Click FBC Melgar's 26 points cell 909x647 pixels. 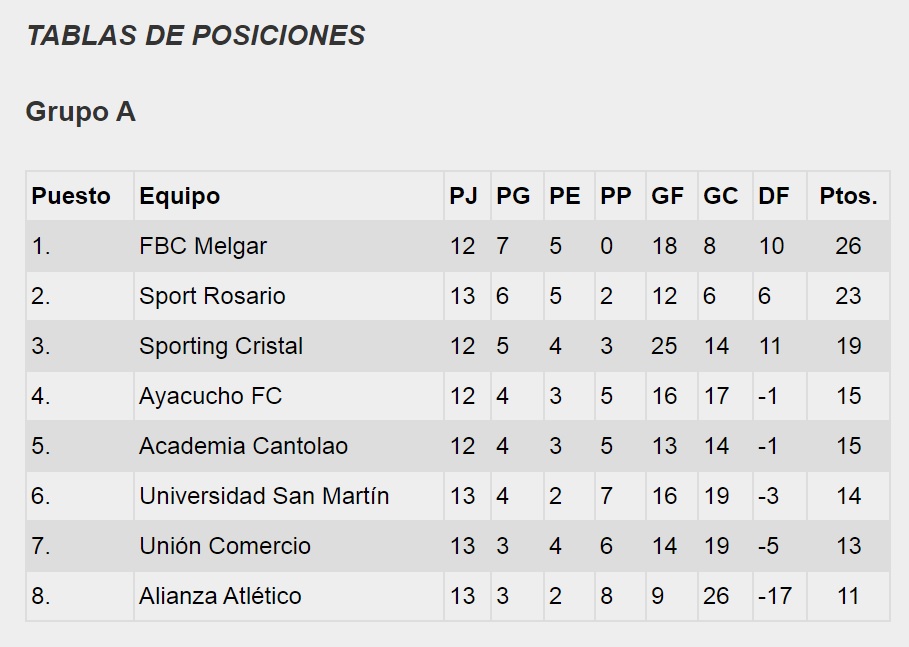[848, 246]
